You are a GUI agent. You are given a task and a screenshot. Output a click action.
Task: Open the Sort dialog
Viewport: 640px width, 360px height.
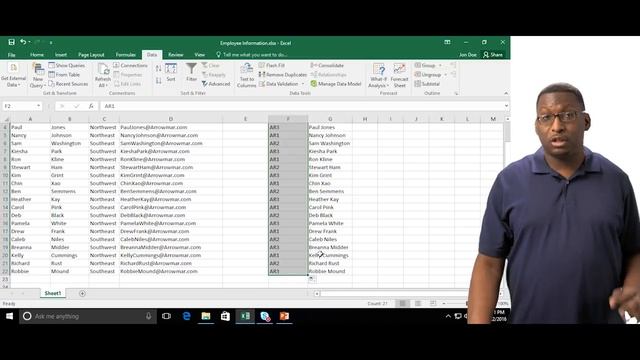coord(171,72)
